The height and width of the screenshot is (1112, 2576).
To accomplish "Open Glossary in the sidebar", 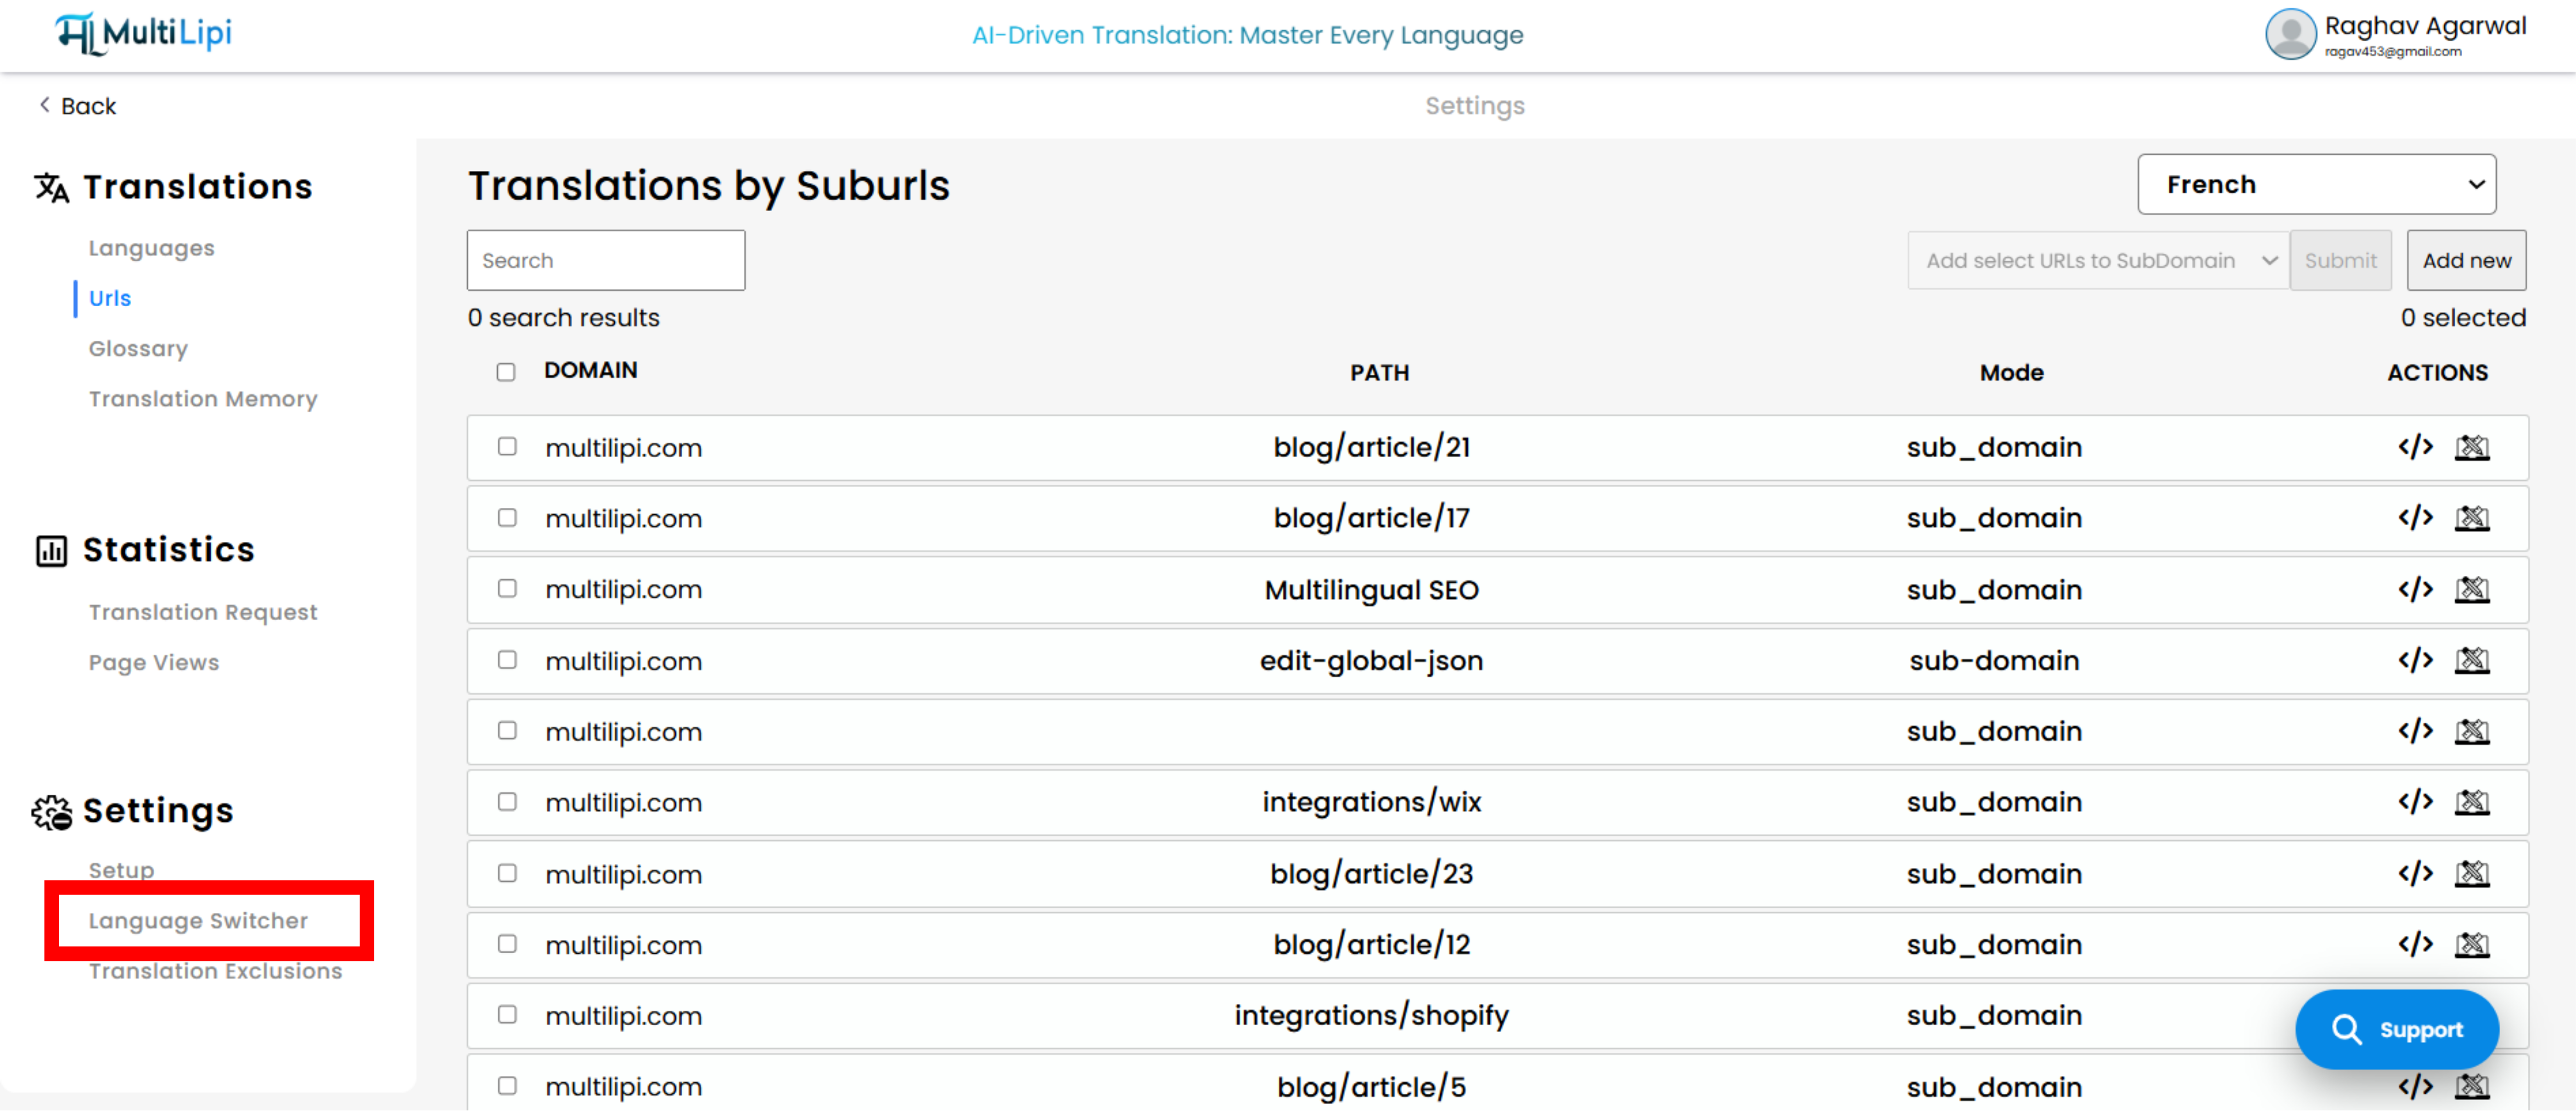I will tap(138, 348).
